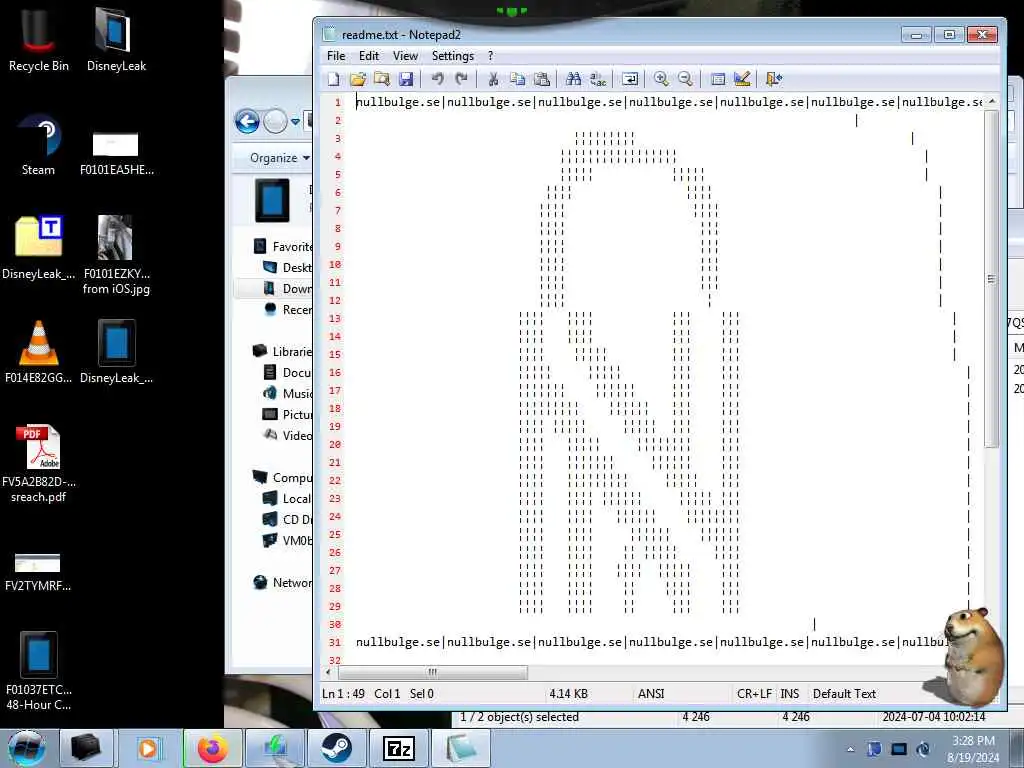Click line 1 text in the editor

click(669, 102)
